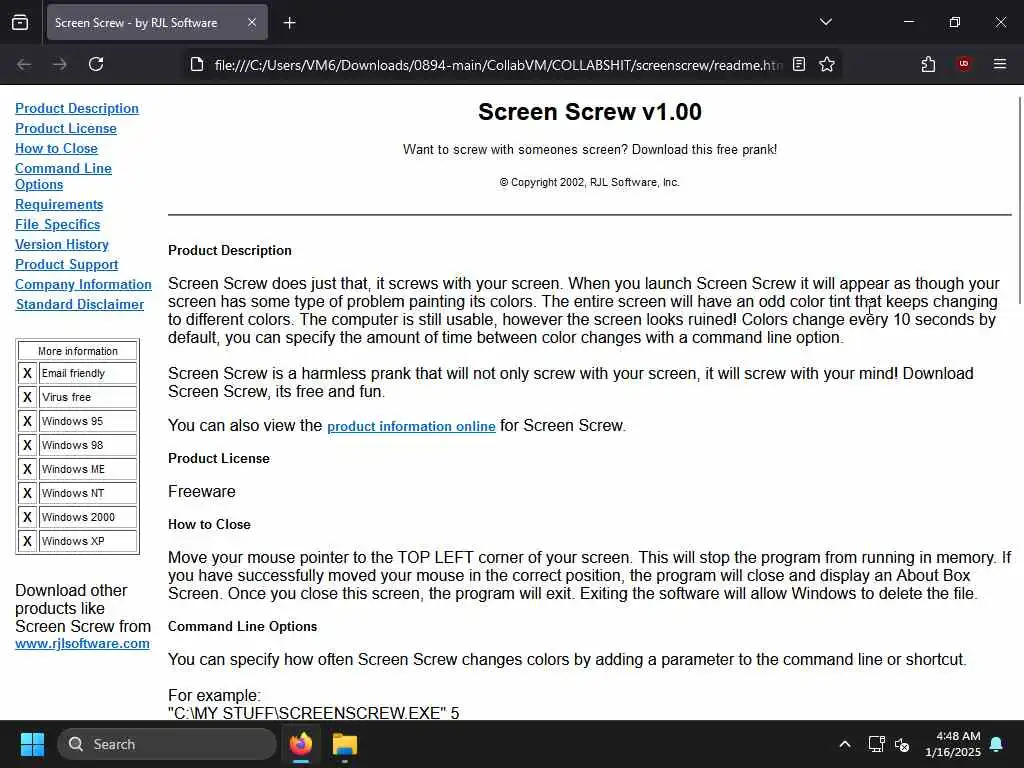
Task: Jump to File Specifics link
Action: tap(57, 225)
